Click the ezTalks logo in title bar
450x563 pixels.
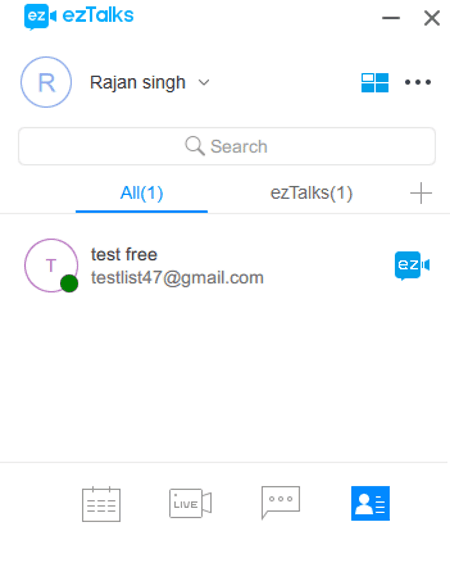coord(79,17)
